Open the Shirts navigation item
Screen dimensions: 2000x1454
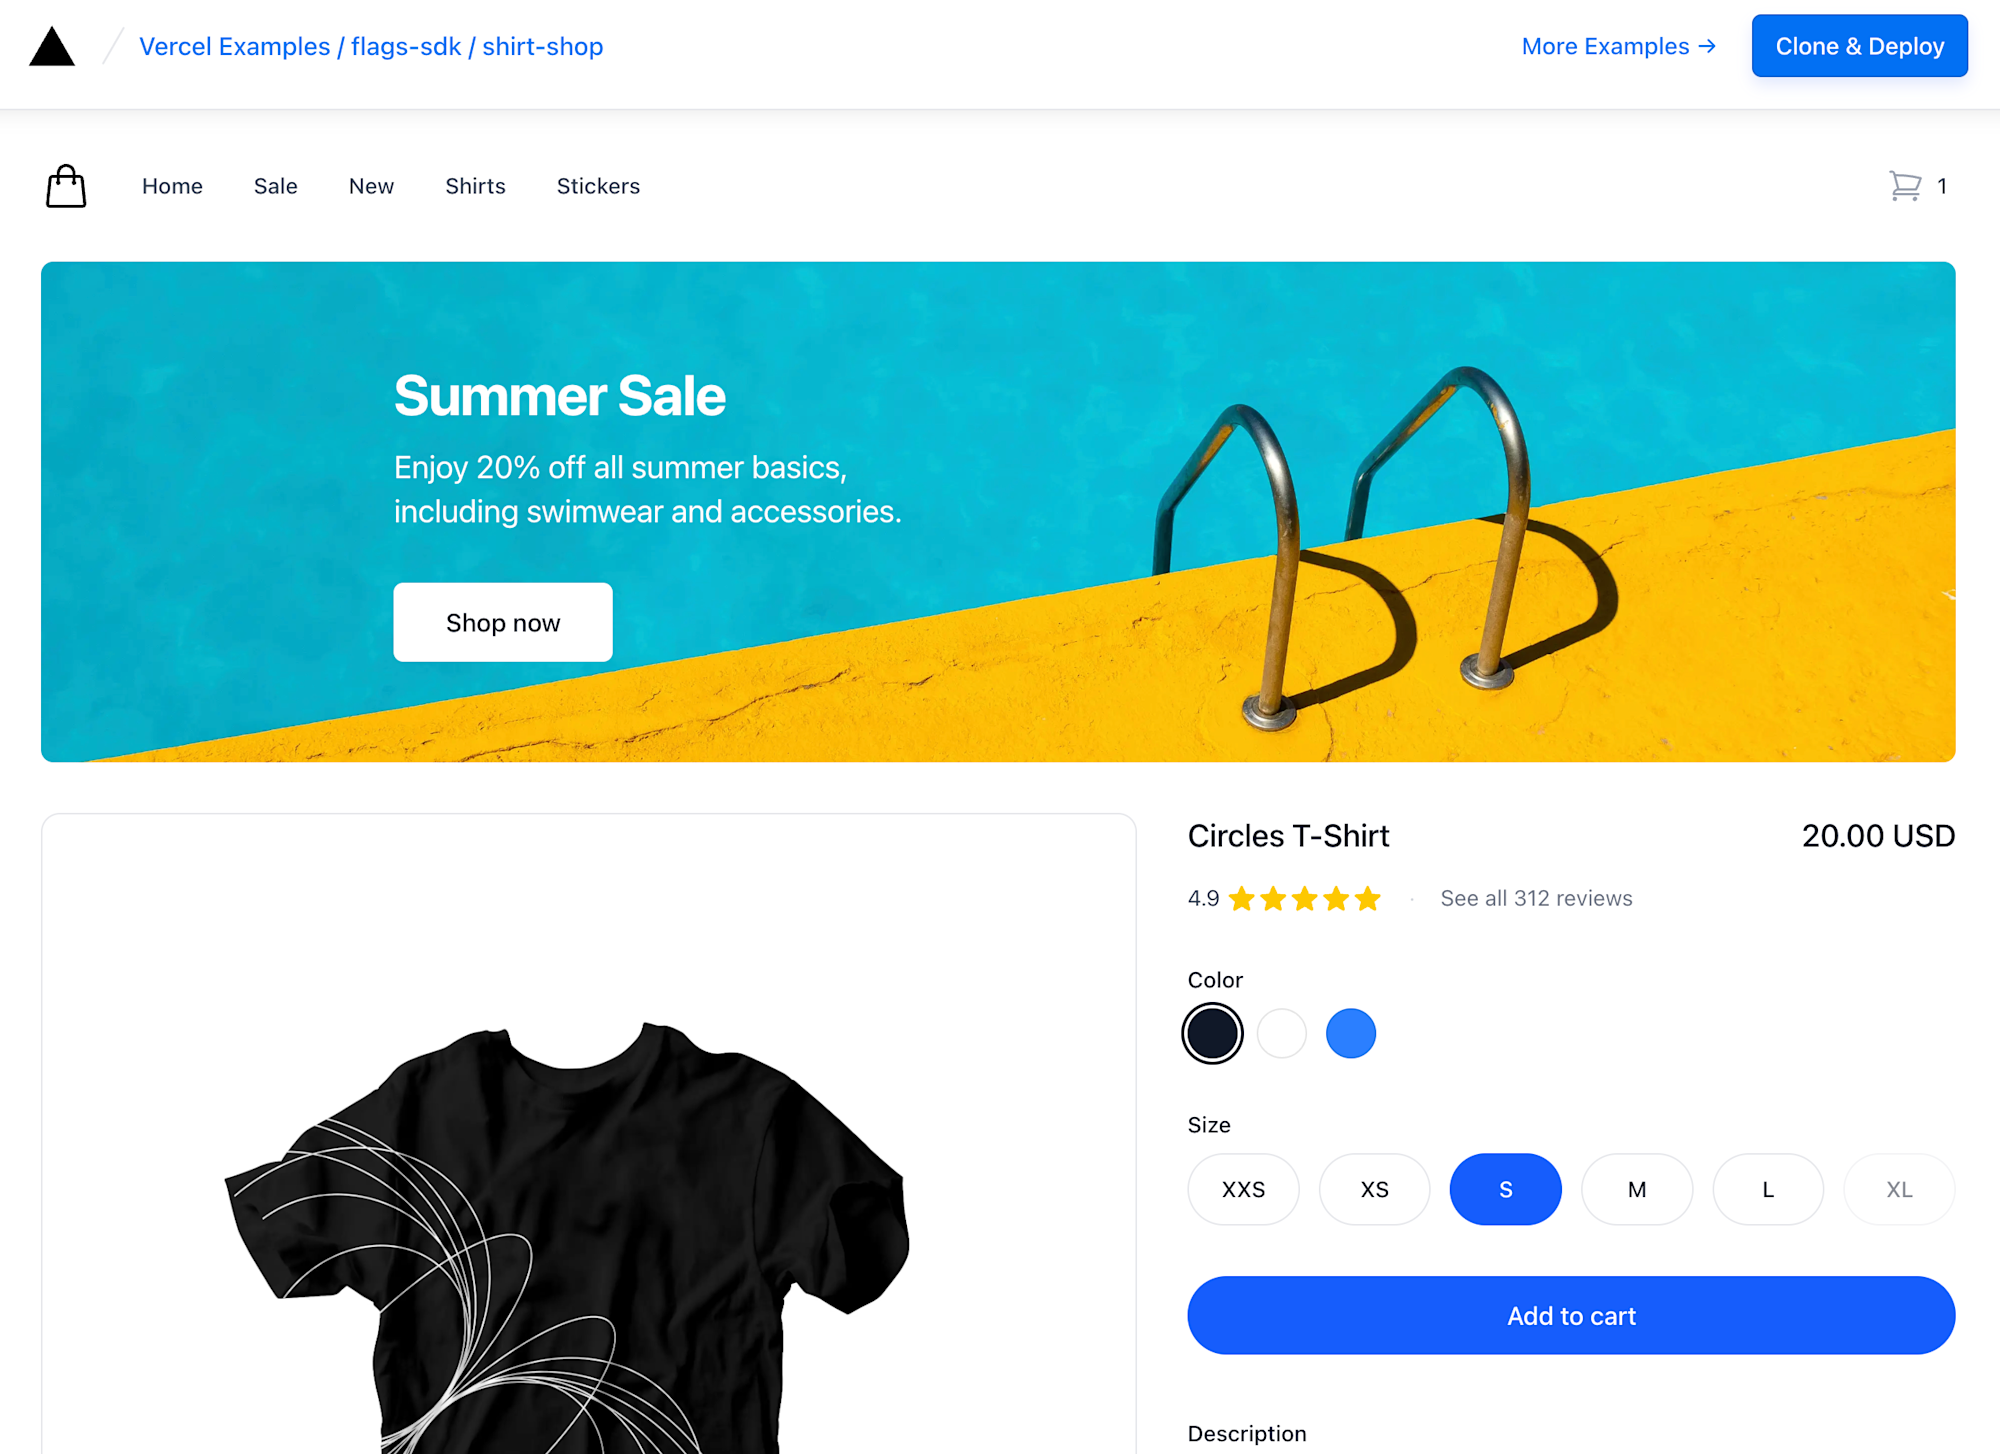pos(475,186)
